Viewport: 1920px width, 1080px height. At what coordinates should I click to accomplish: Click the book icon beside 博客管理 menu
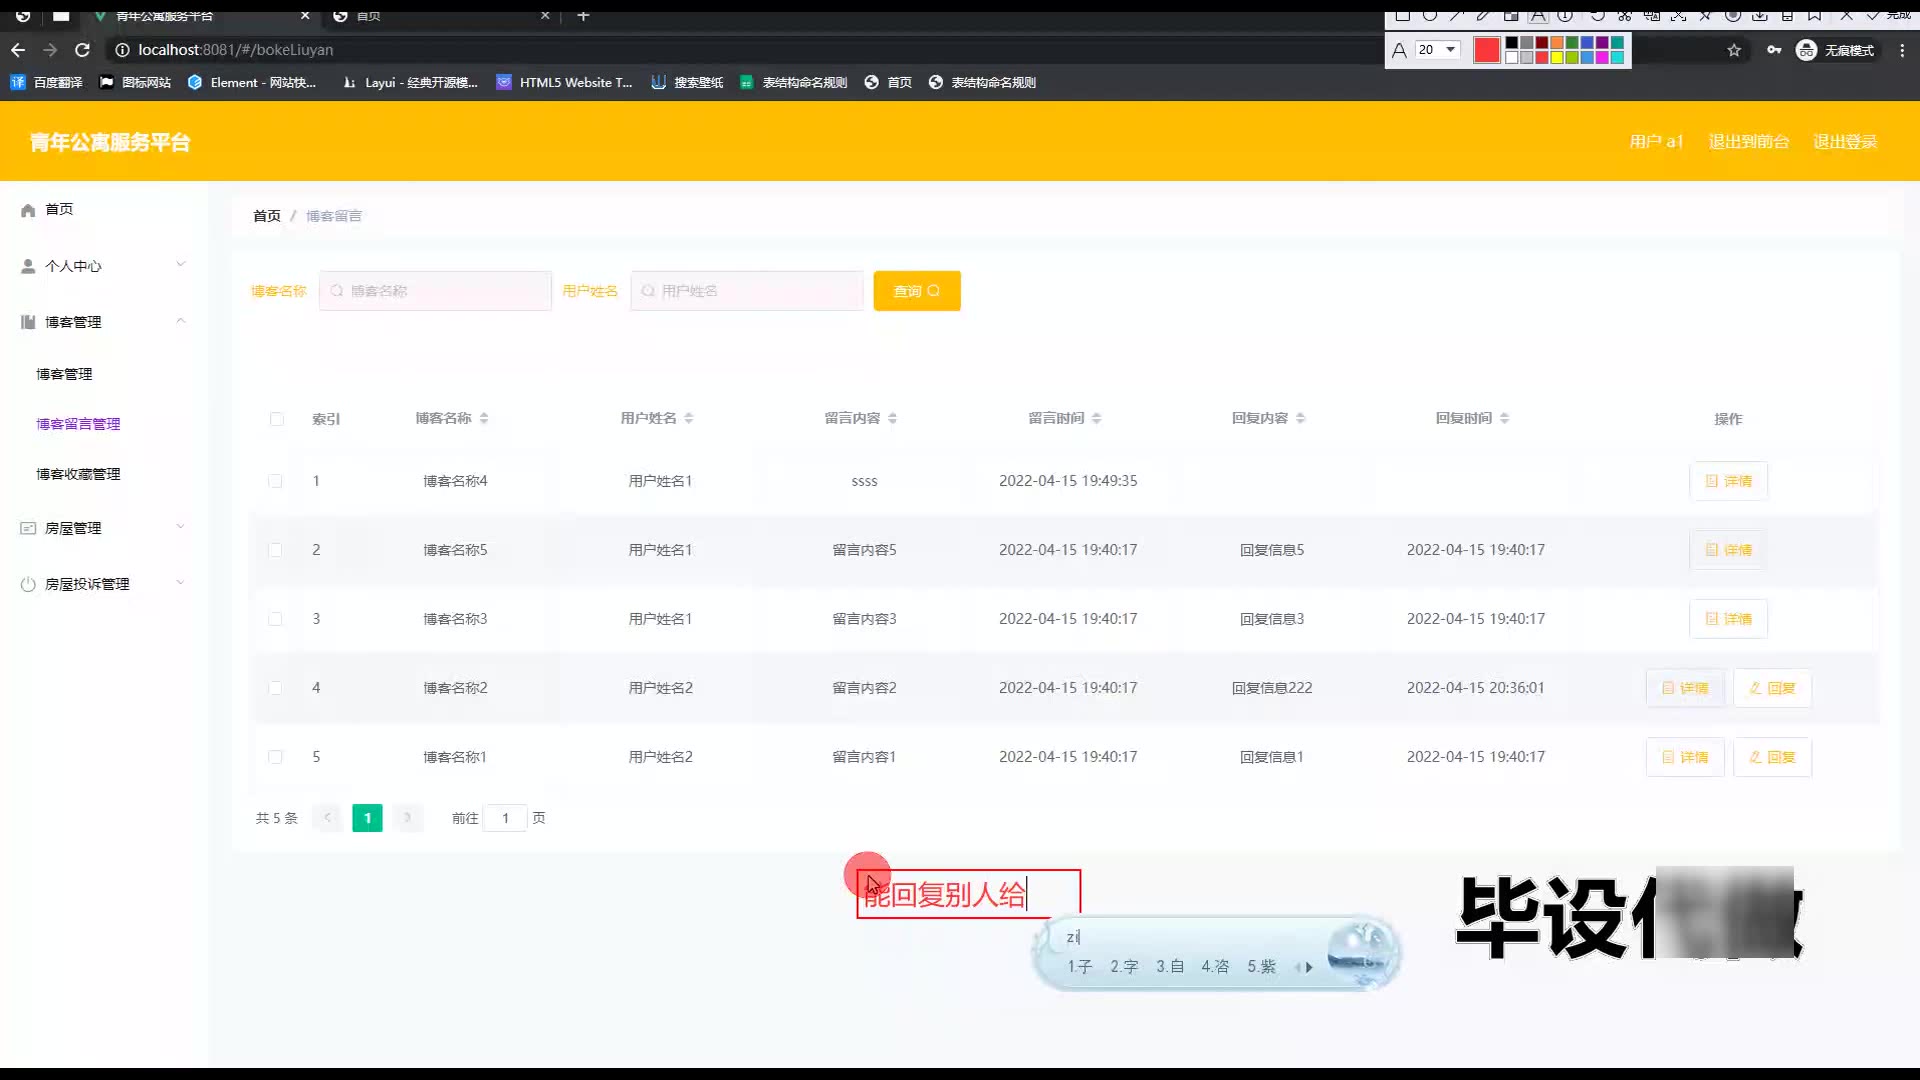[x=28, y=322]
